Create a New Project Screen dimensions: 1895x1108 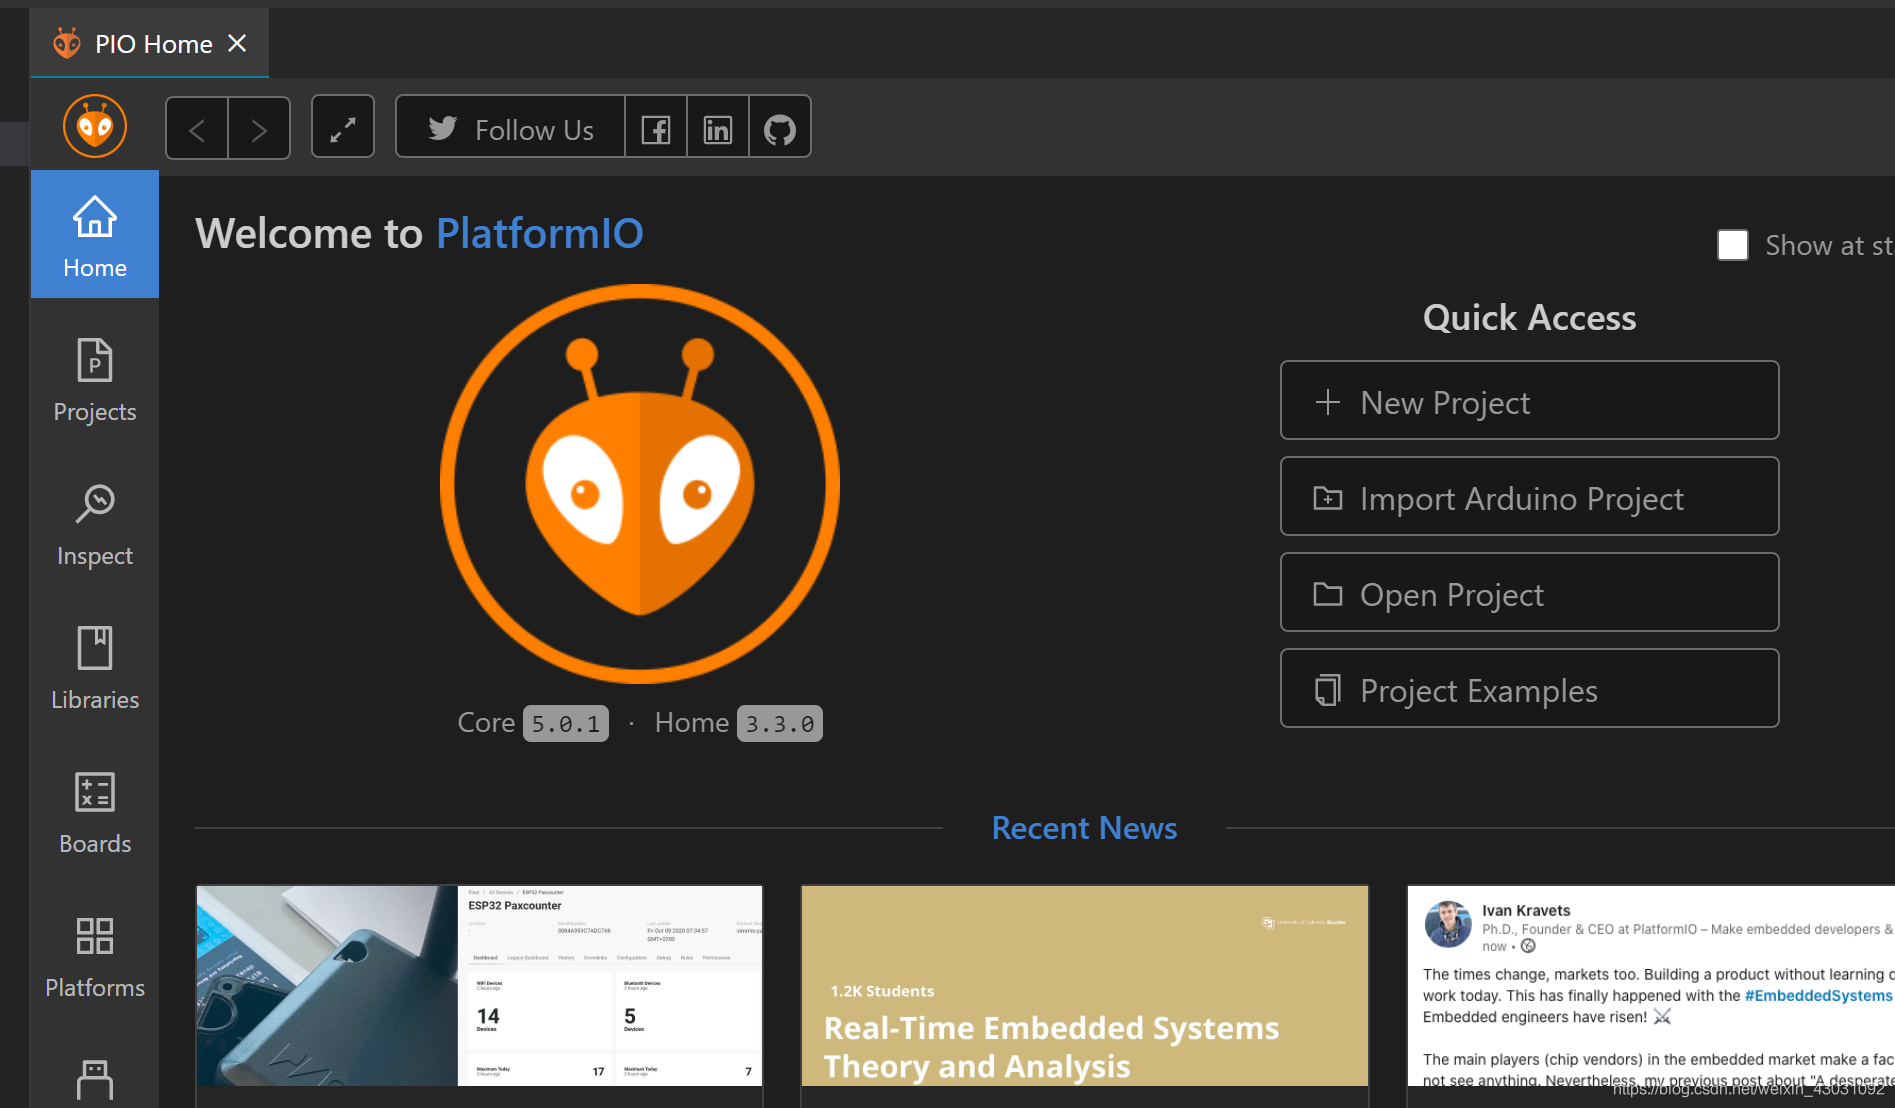pos(1529,400)
